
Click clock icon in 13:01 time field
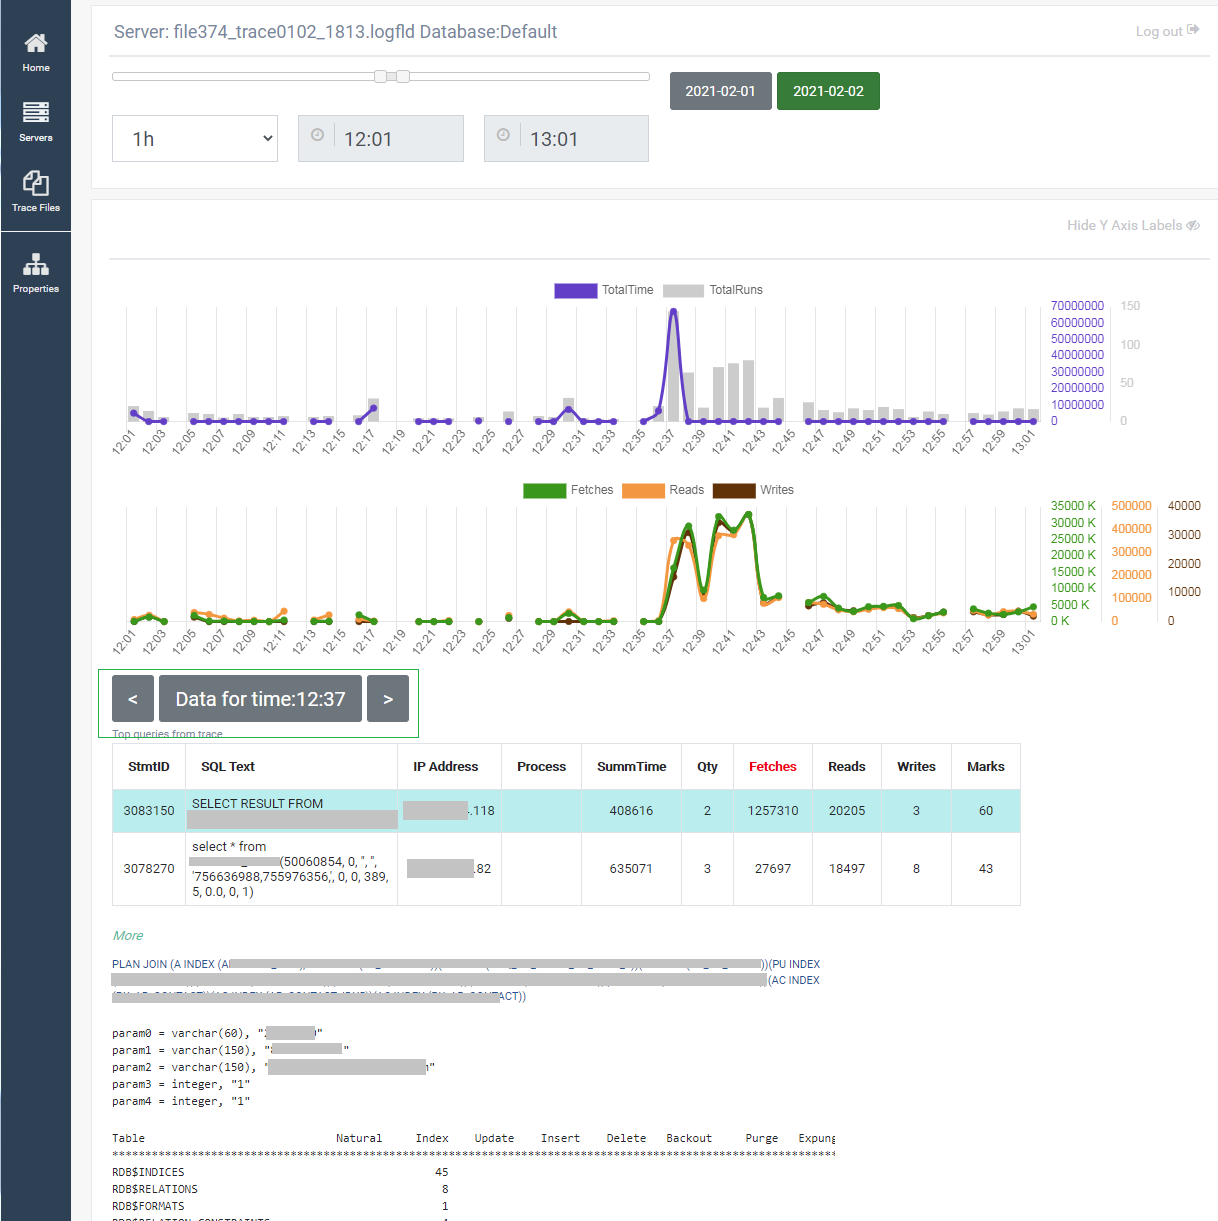503,135
